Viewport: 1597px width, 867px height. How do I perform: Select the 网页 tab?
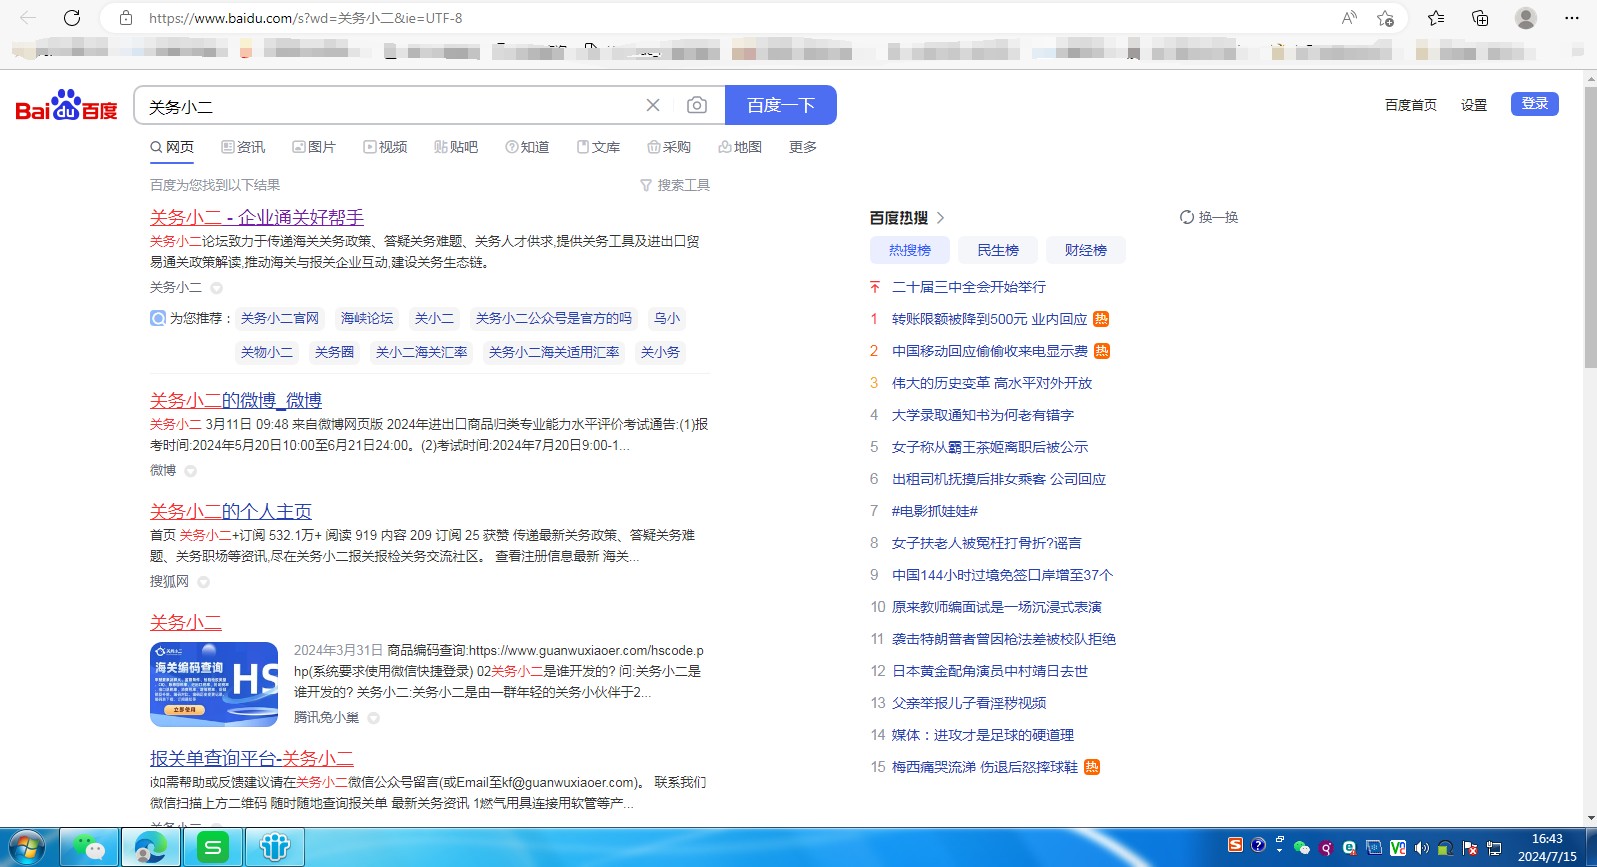click(x=172, y=147)
